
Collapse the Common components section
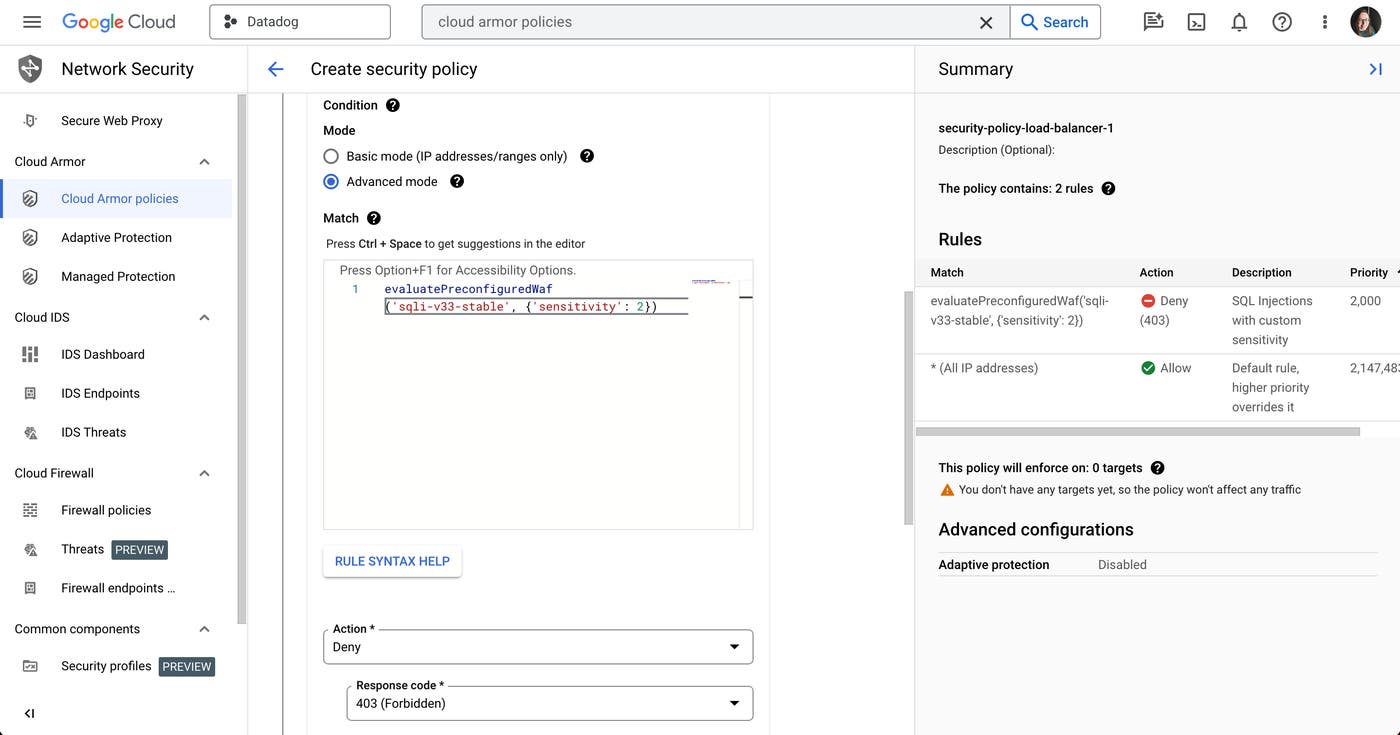pyautogui.click(x=204, y=629)
